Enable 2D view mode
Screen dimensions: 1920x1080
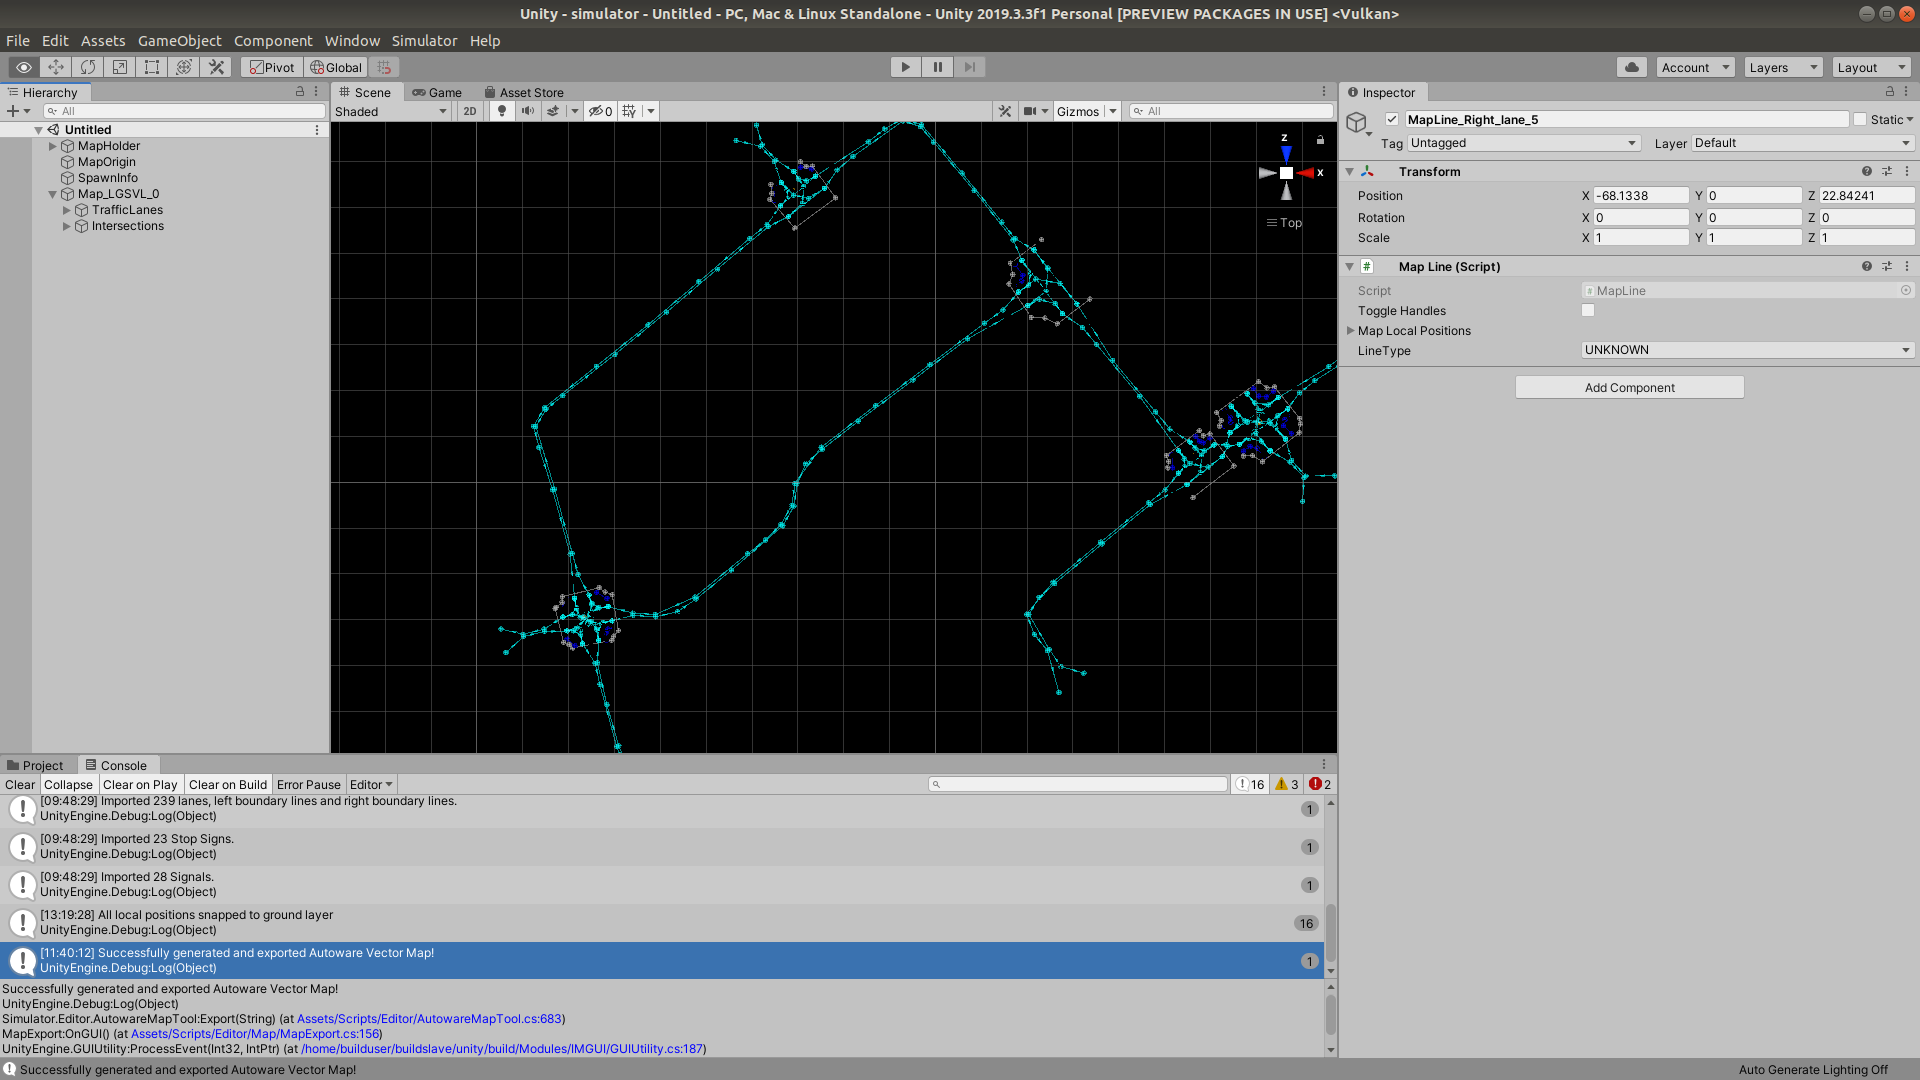tap(470, 111)
